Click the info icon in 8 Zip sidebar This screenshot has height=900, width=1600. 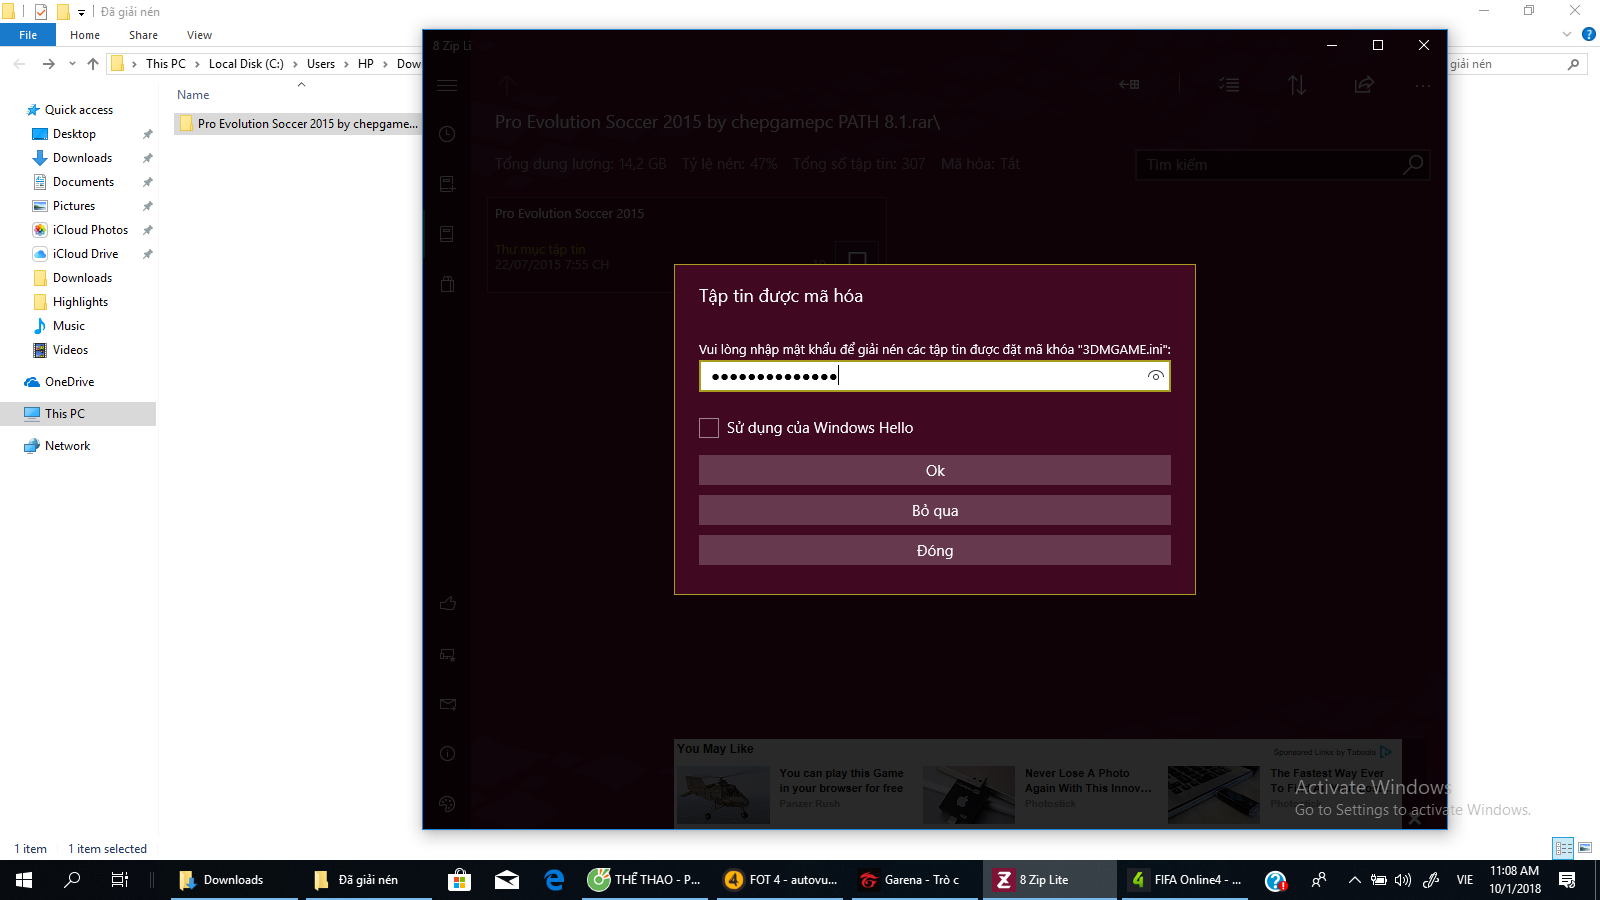click(447, 753)
